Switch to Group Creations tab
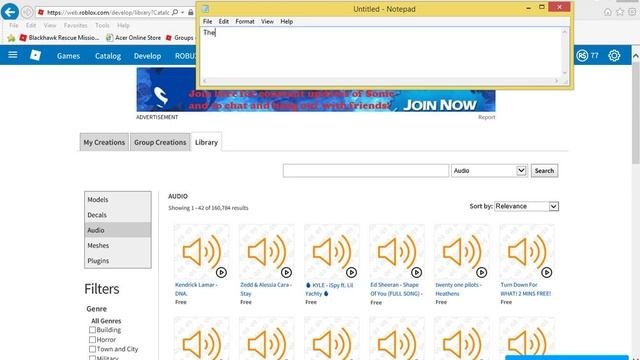The image size is (640, 360). [160, 142]
